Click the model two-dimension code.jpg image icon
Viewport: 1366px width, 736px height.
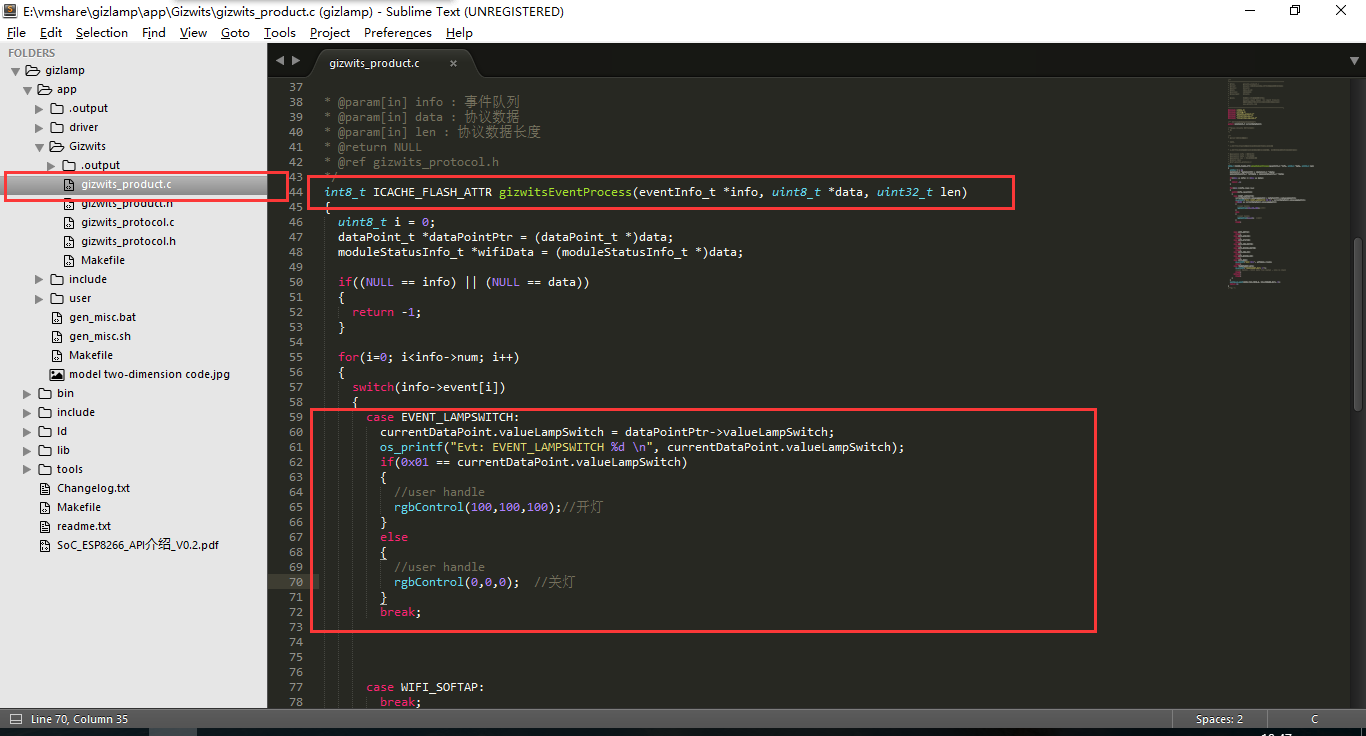click(57, 374)
